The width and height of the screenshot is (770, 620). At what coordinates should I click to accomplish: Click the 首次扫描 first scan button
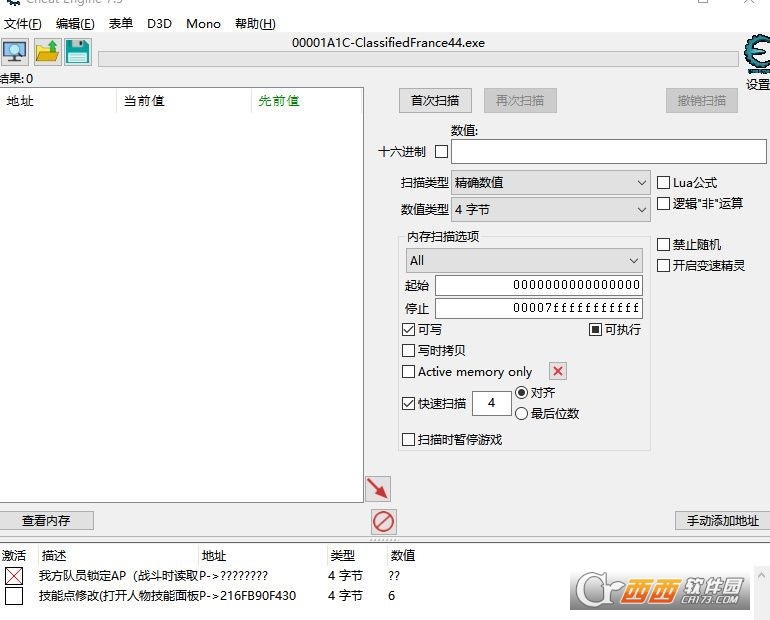tap(435, 101)
